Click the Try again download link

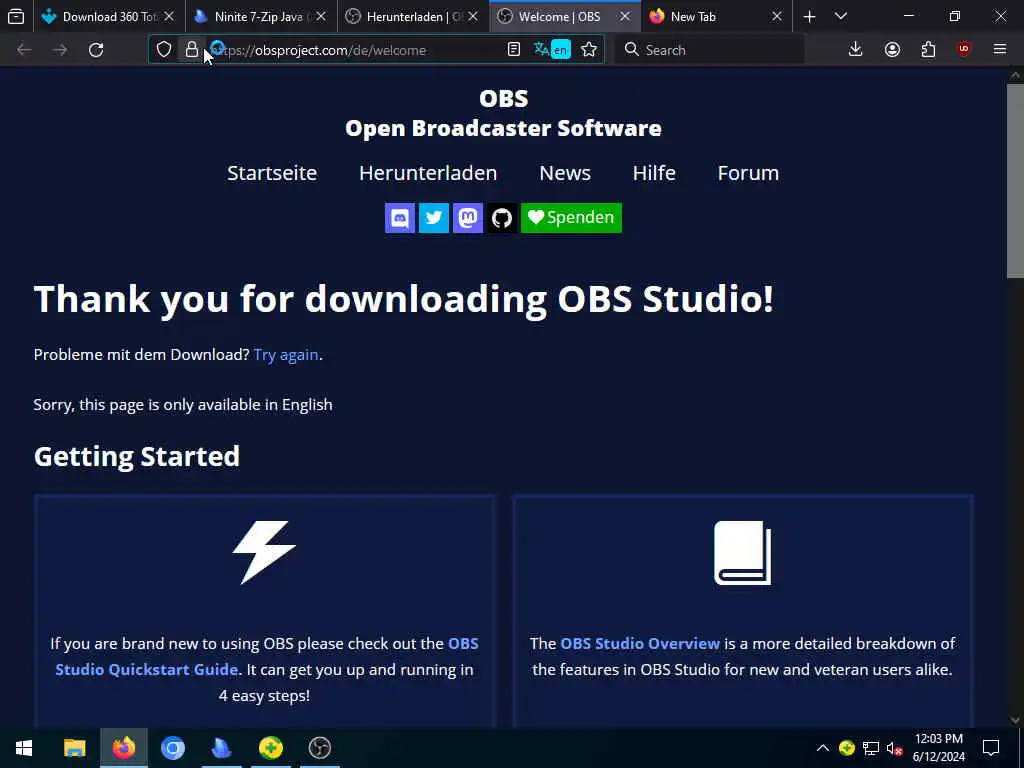coord(286,355)
